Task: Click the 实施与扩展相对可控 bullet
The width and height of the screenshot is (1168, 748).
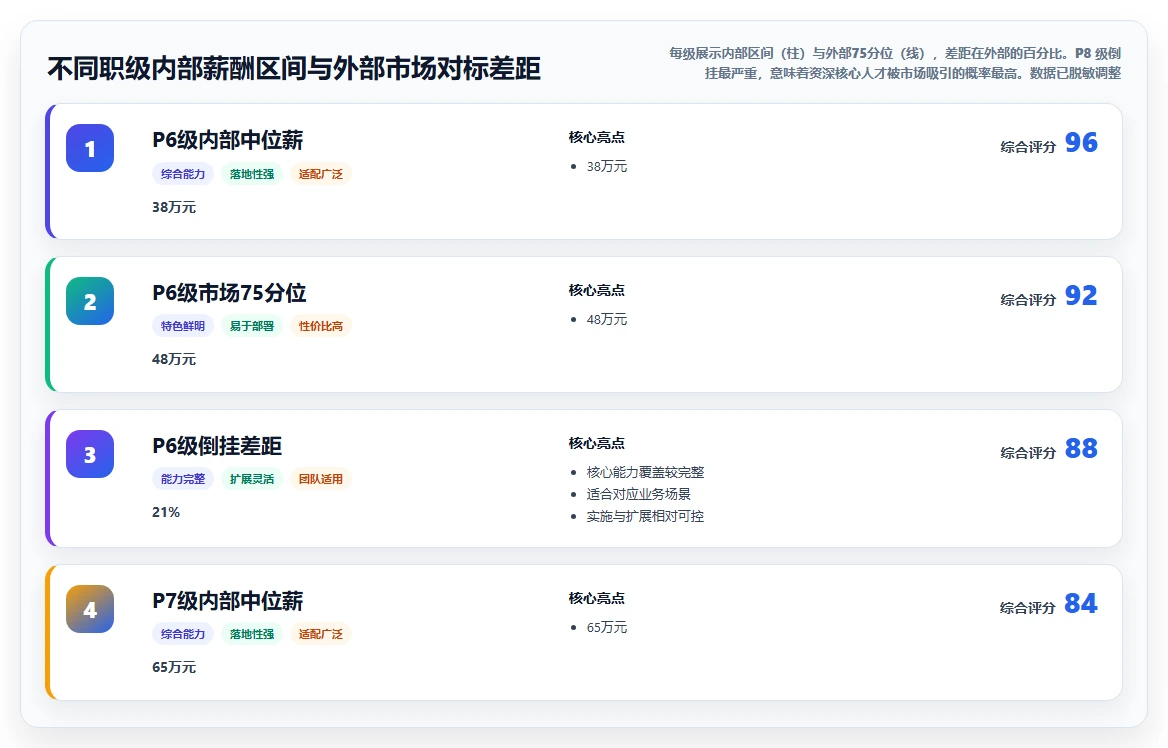Action: pos(645,516)
